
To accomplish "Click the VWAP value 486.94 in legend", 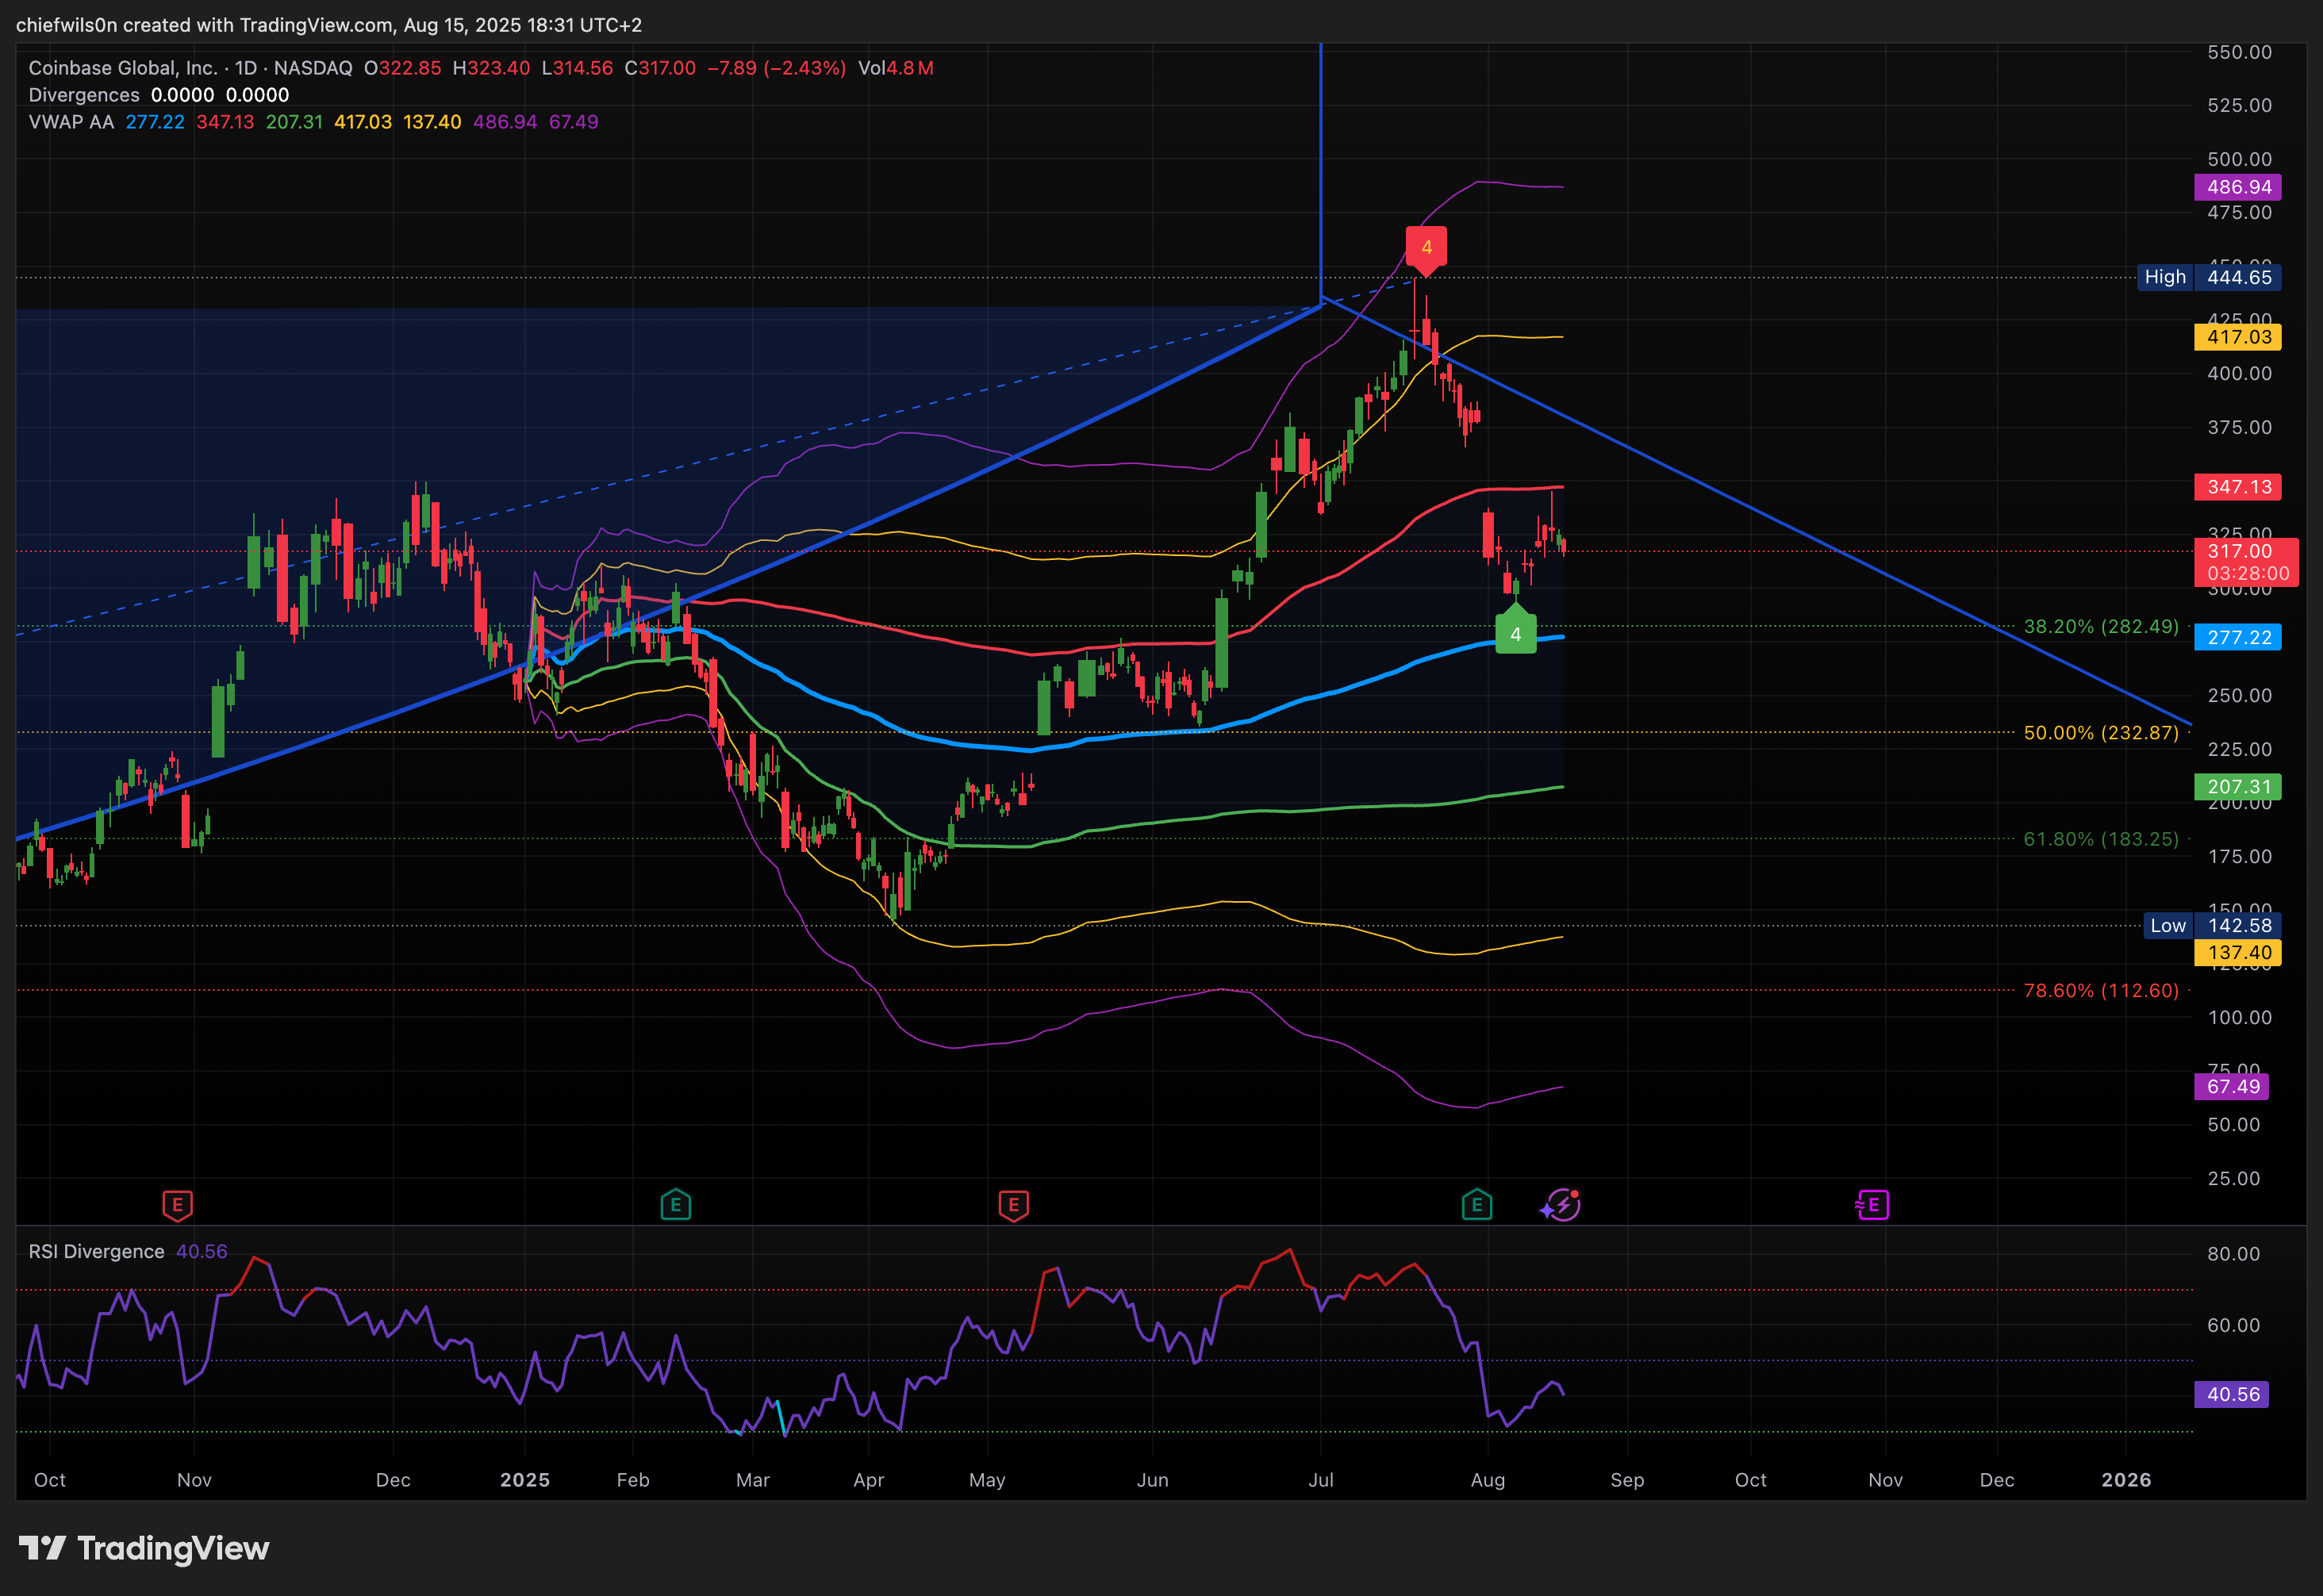I will (505, 122).
